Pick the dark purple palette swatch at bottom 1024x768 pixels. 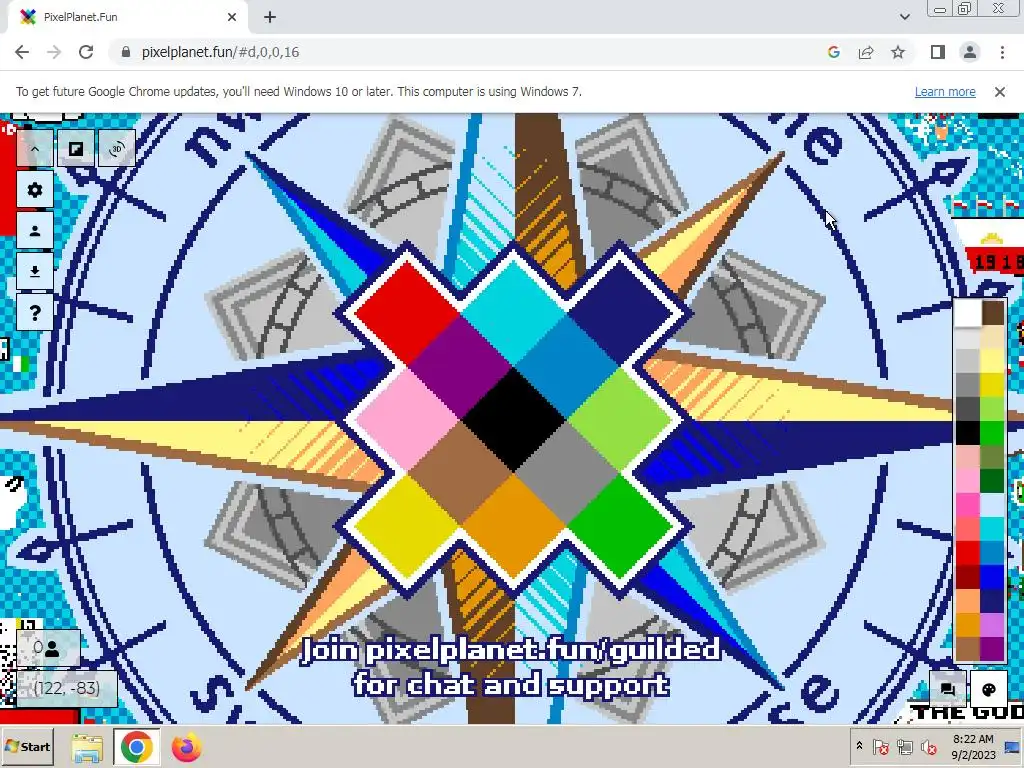tap(992, 649)
